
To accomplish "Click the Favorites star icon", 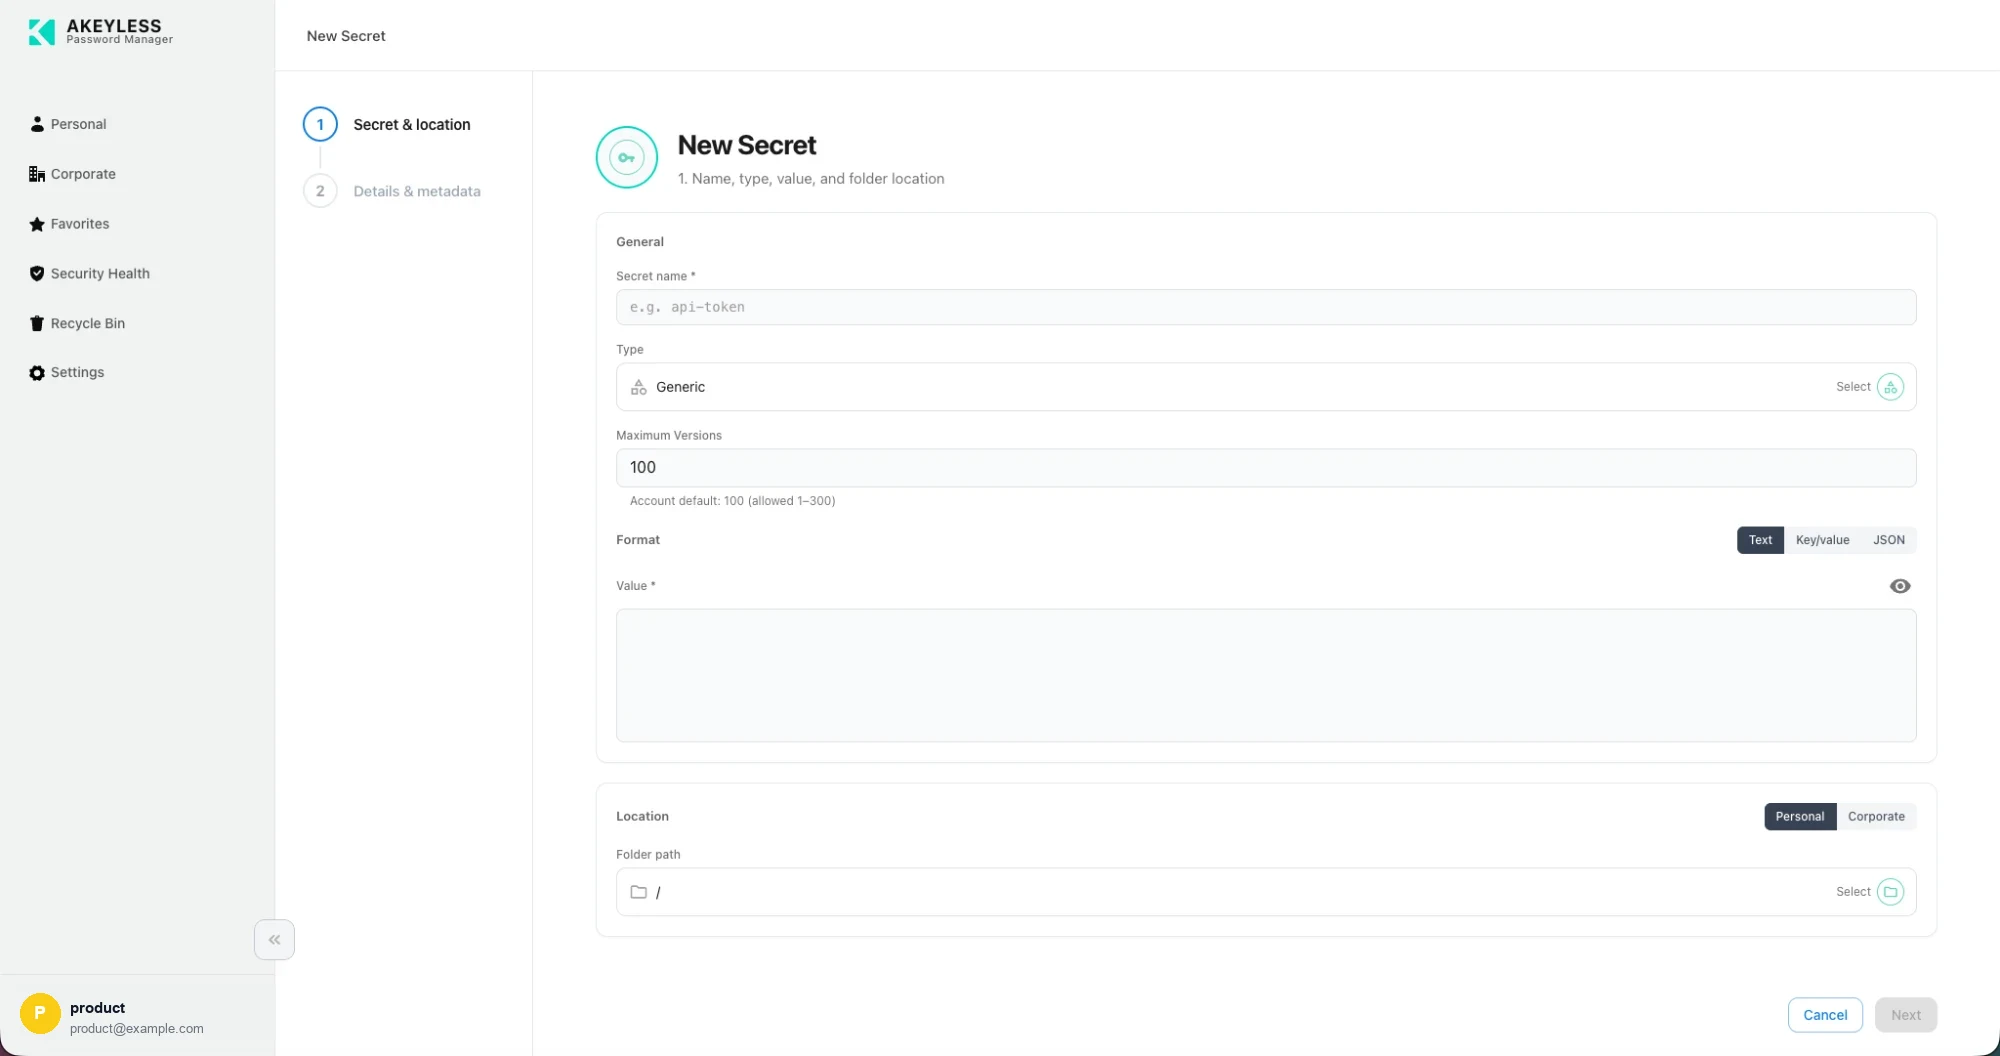I will coord(37,224).
